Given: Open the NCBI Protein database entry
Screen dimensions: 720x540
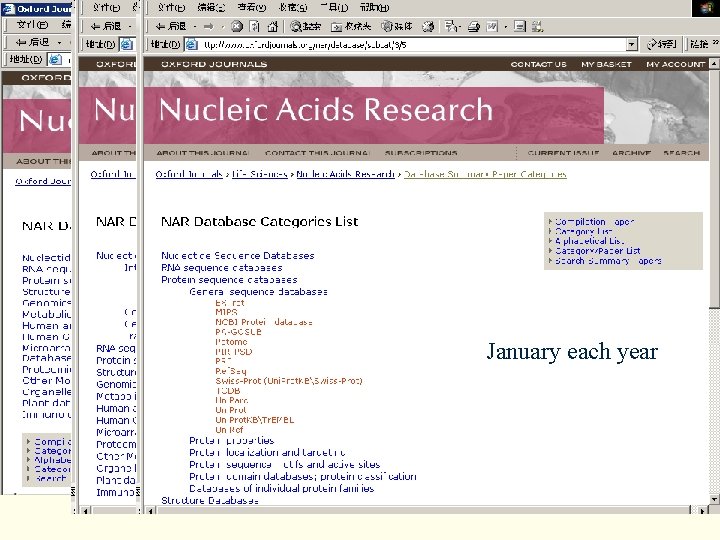Looking at the screenshot, I should [x=264, y=322].
